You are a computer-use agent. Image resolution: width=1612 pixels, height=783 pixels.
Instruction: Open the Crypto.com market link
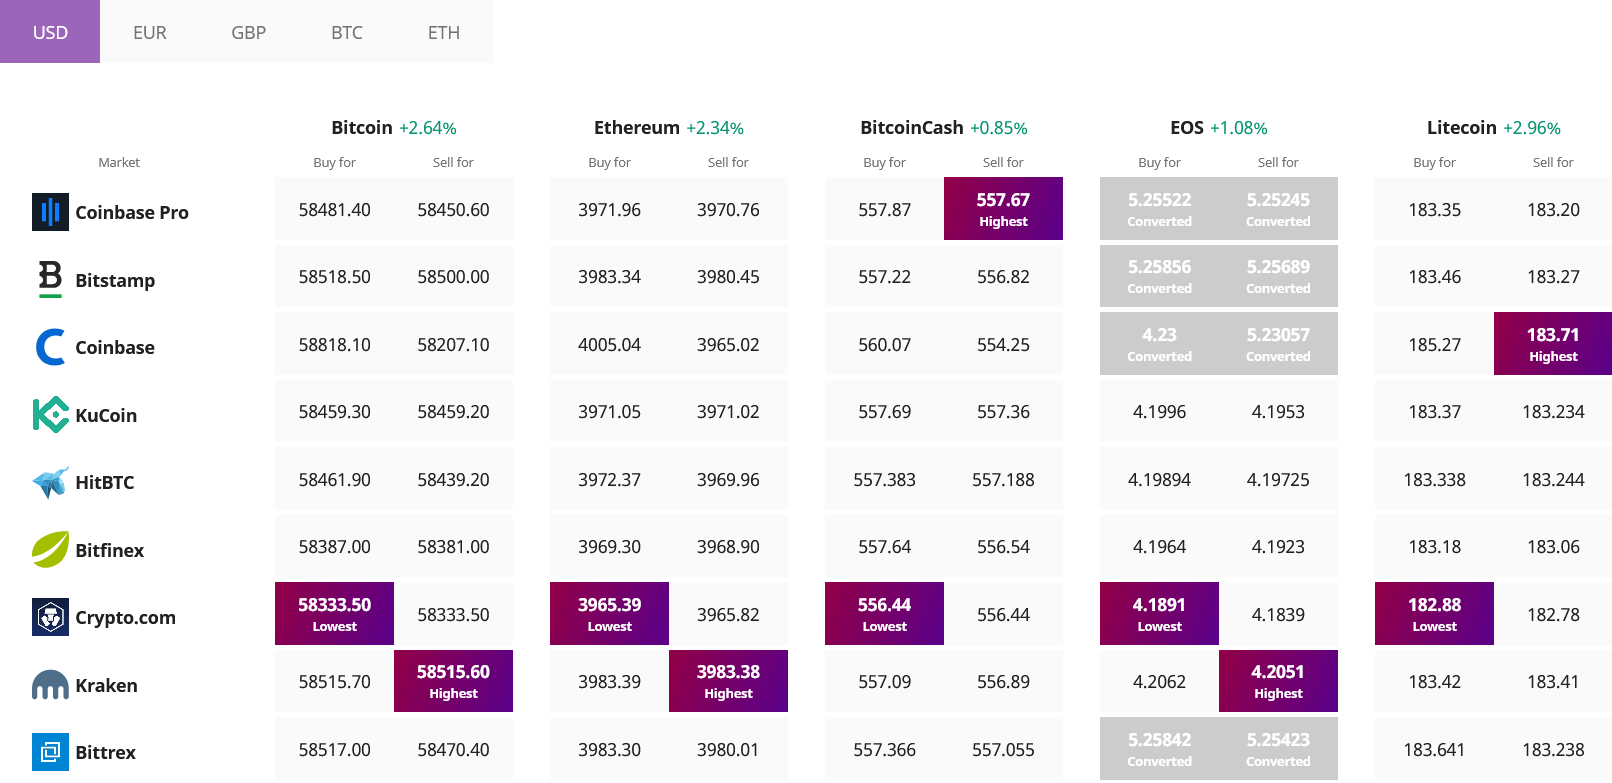tap(126, 617)
